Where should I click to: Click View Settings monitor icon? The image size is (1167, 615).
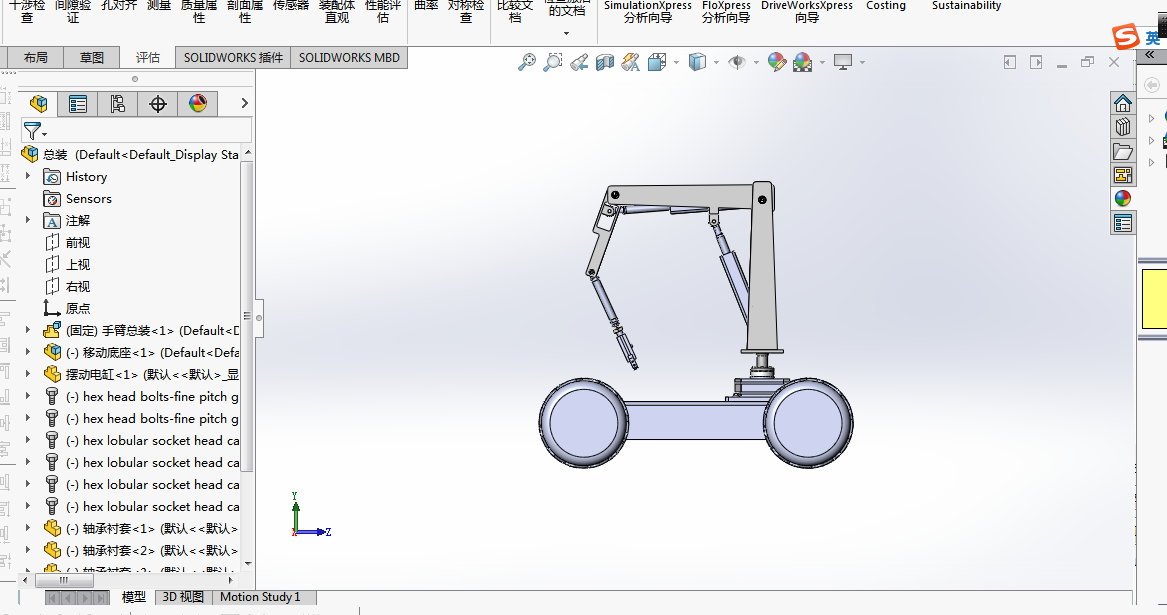(x=843, y=63)
